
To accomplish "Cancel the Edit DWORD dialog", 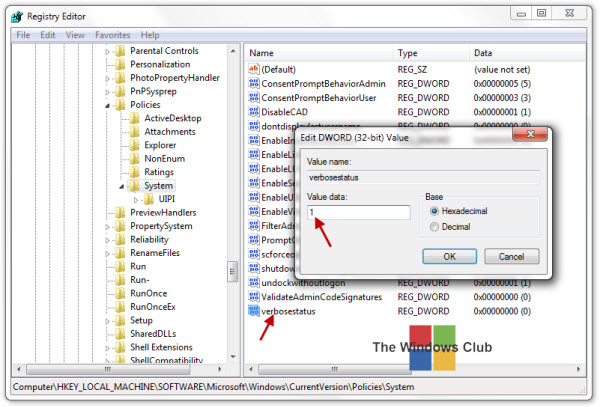I will (x=512, y=256).
